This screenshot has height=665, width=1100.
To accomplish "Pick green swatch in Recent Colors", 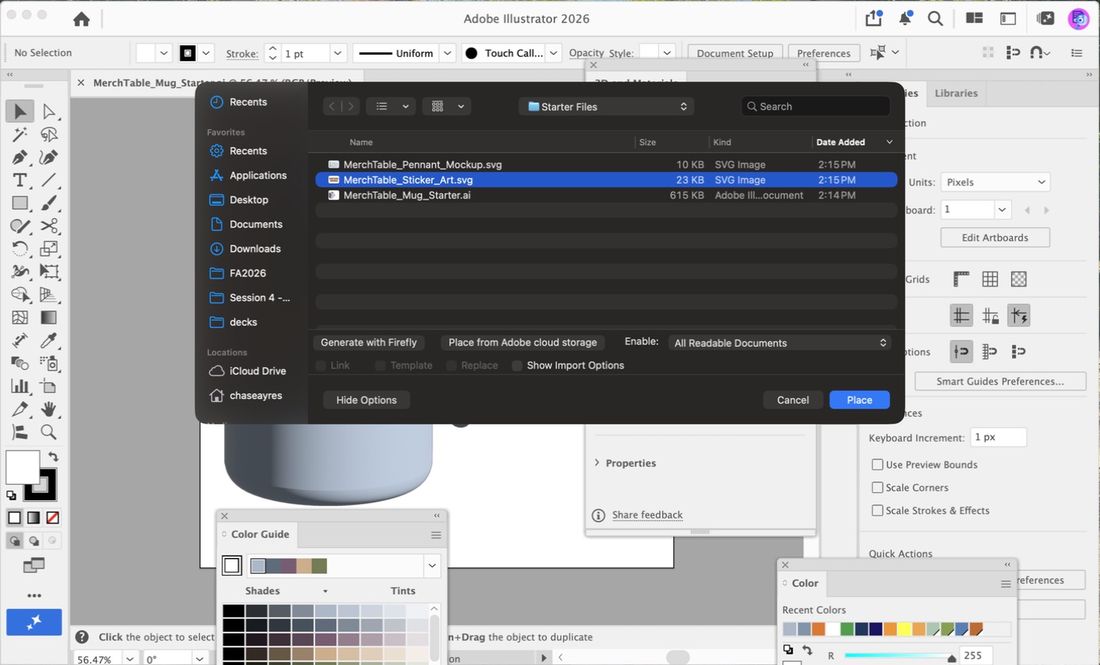I will (x=847, y=629).
